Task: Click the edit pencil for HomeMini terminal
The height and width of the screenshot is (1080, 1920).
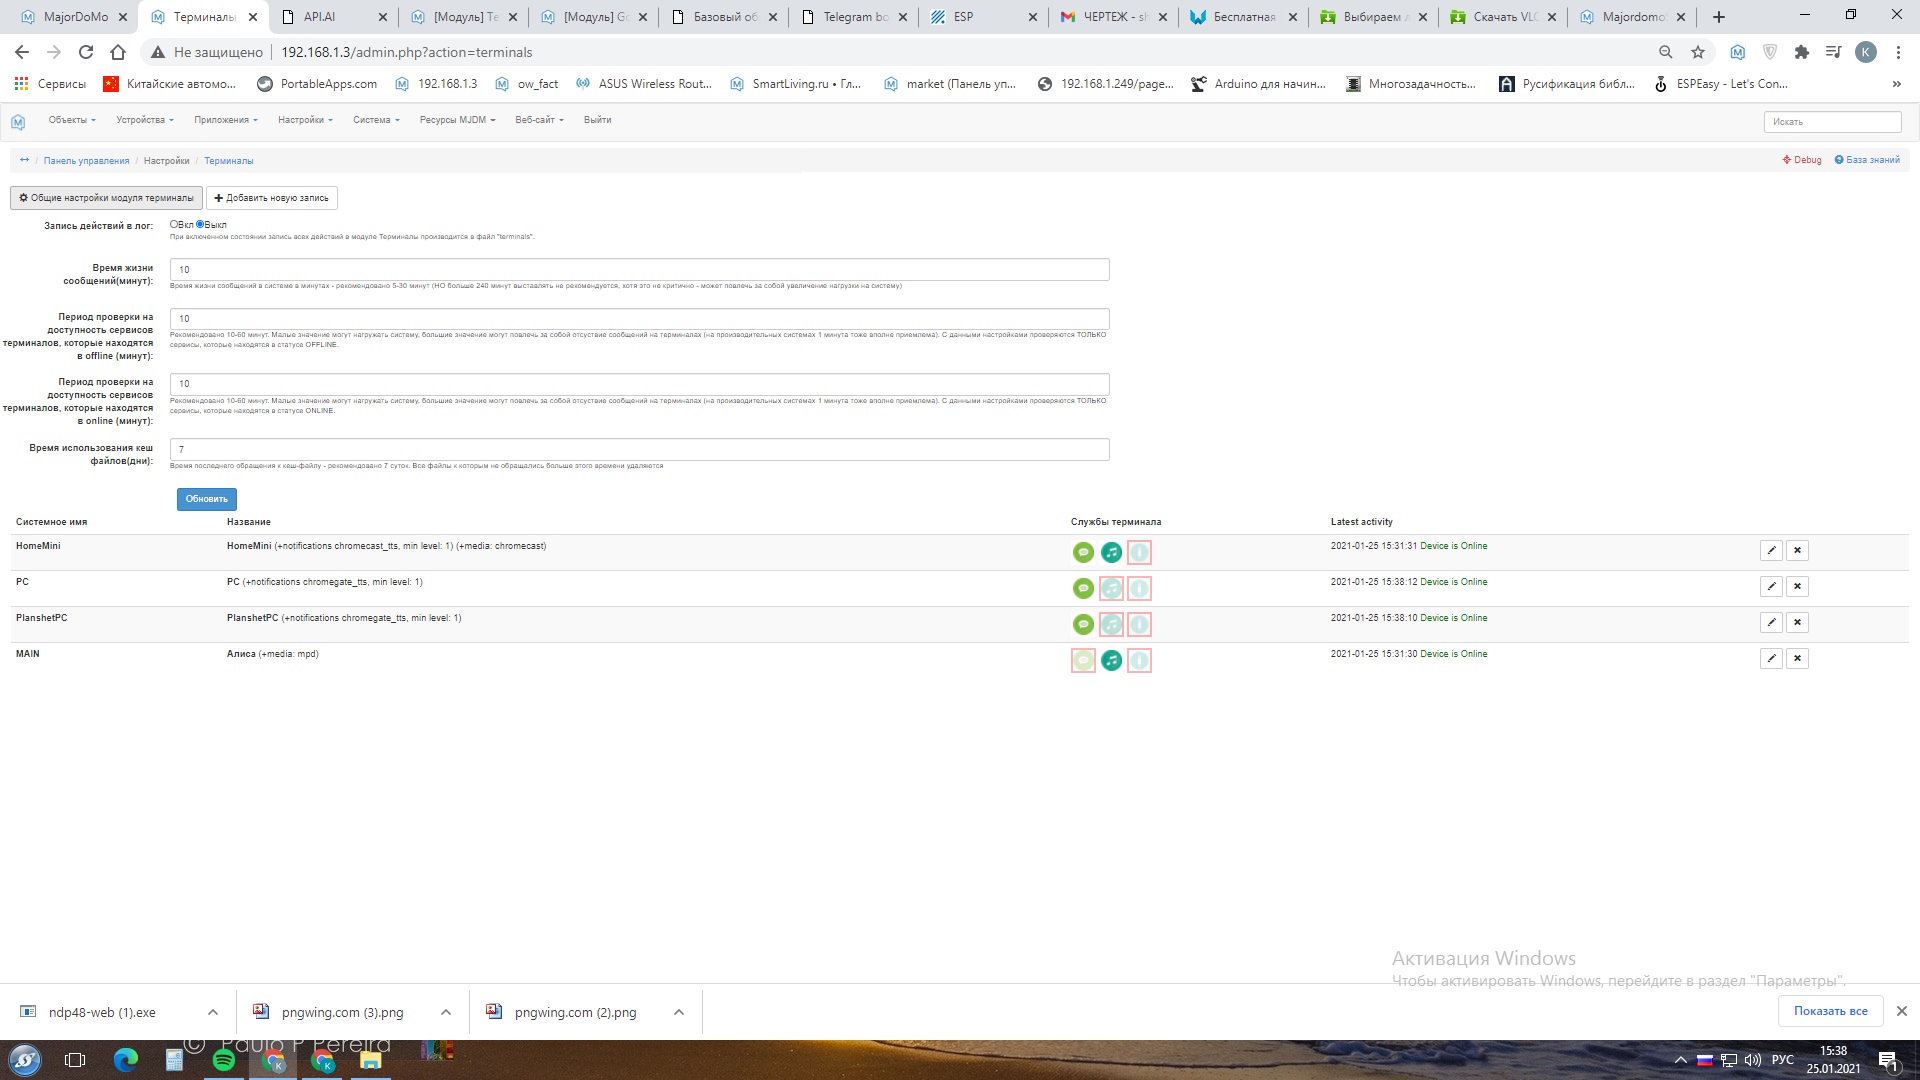Action: (x=1771, y=550)
